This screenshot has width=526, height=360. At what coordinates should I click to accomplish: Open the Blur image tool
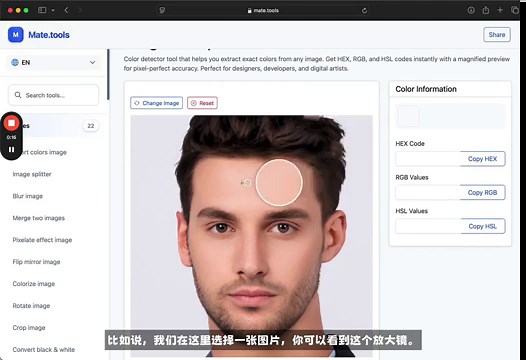click(x=28, y=196)
